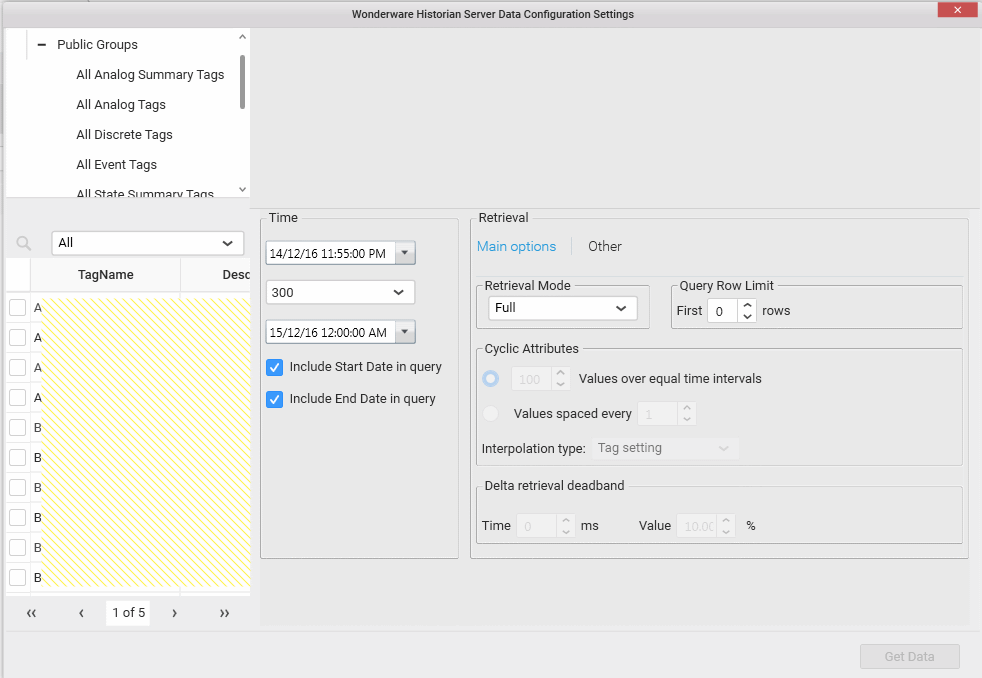Select All Discrete Tags group

click(124, 135)
